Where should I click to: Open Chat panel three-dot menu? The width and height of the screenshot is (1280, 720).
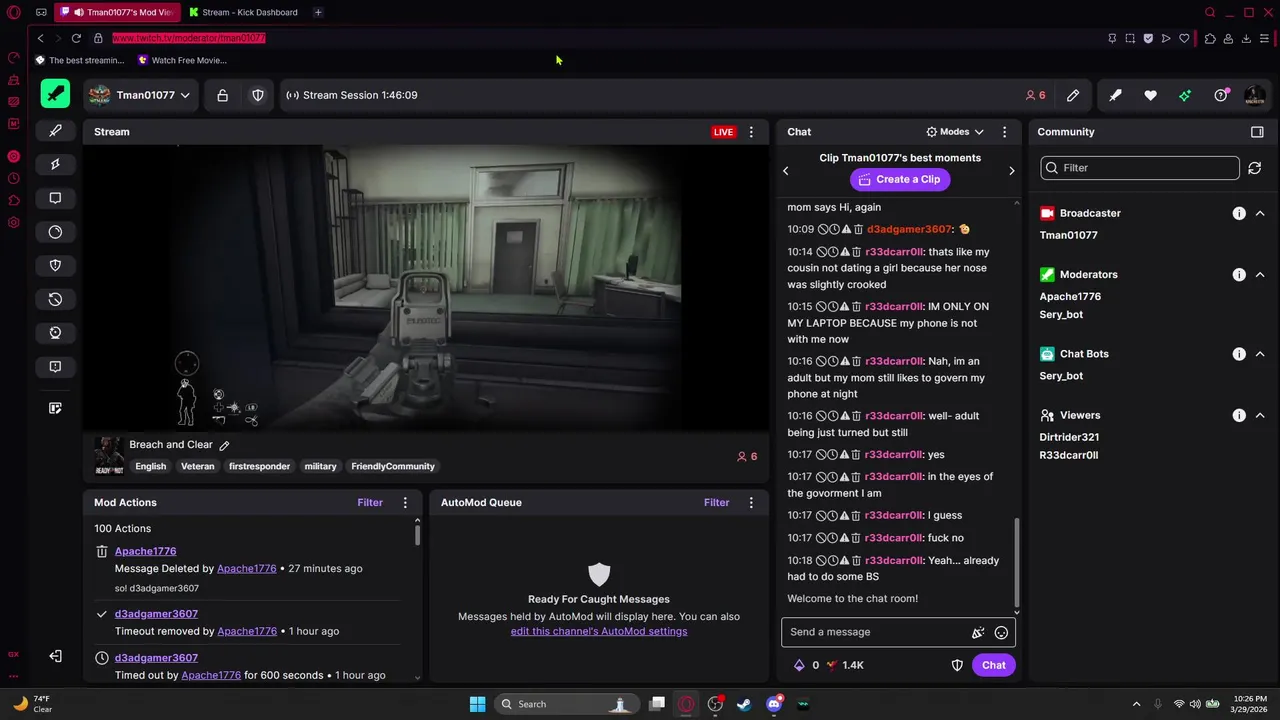pyautogui.click(x=1004, y=132)
